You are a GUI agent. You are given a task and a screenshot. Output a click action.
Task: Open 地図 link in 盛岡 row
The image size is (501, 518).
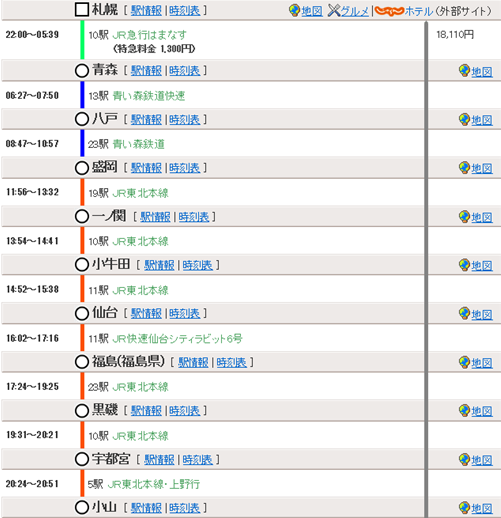482,168
